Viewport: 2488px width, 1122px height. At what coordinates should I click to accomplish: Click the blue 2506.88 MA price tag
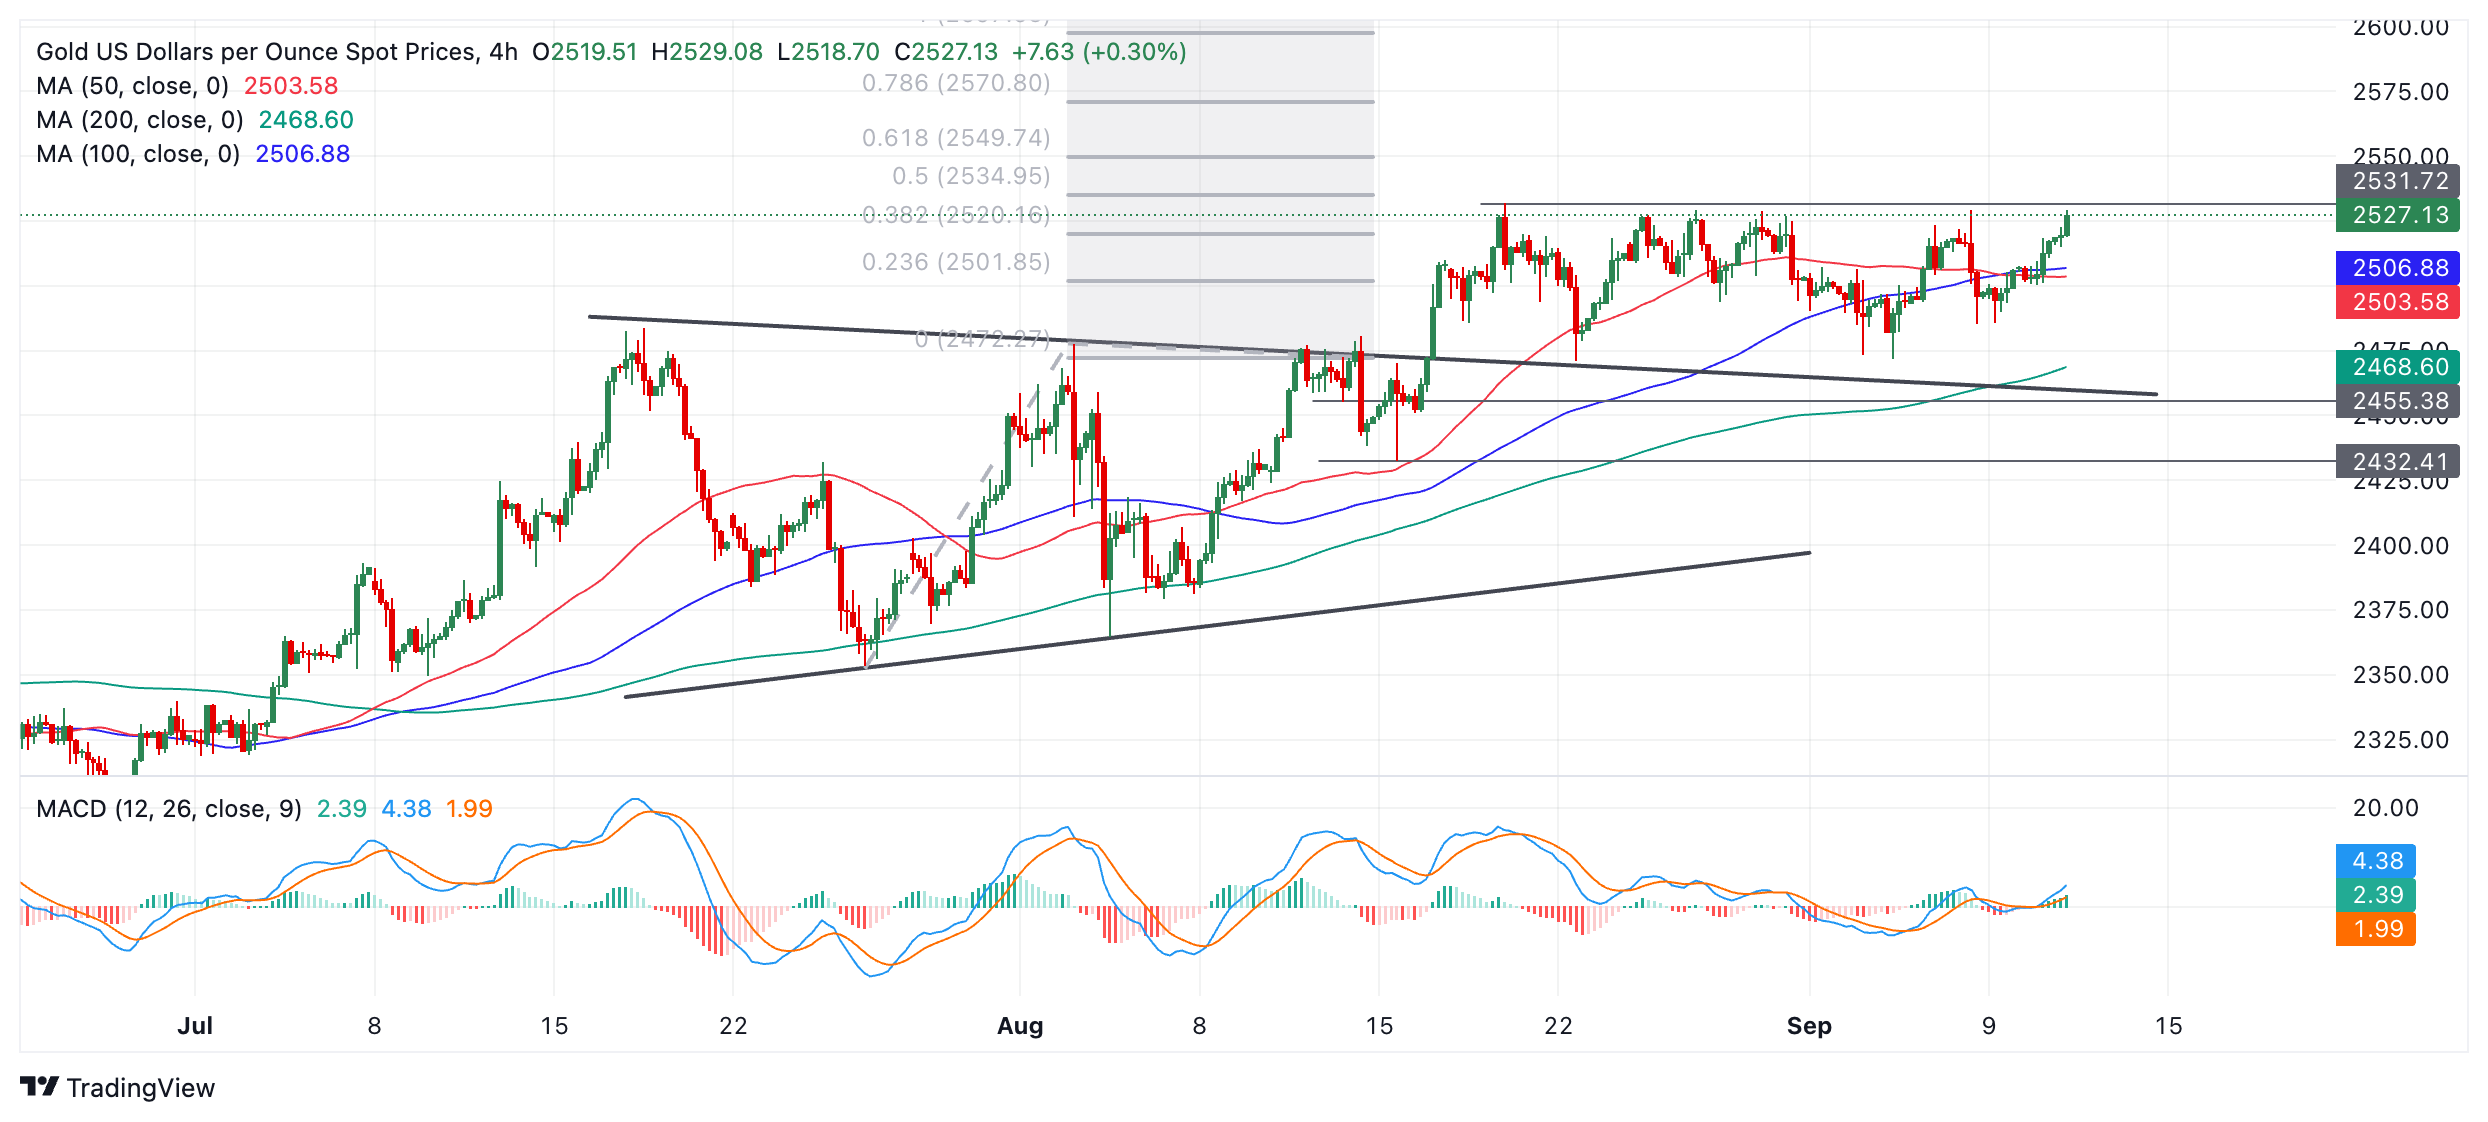tap(2398, 268)
